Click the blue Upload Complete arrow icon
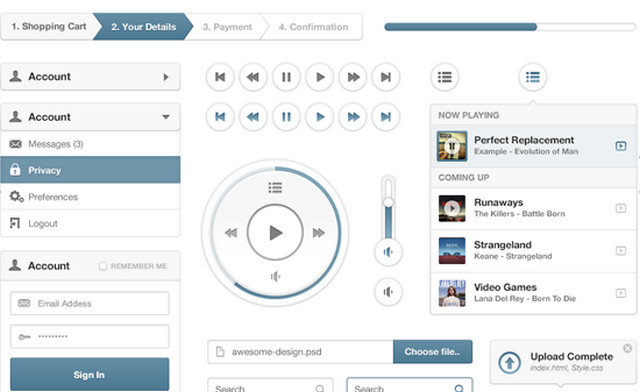The image size is (640, 392). [509, 362]
